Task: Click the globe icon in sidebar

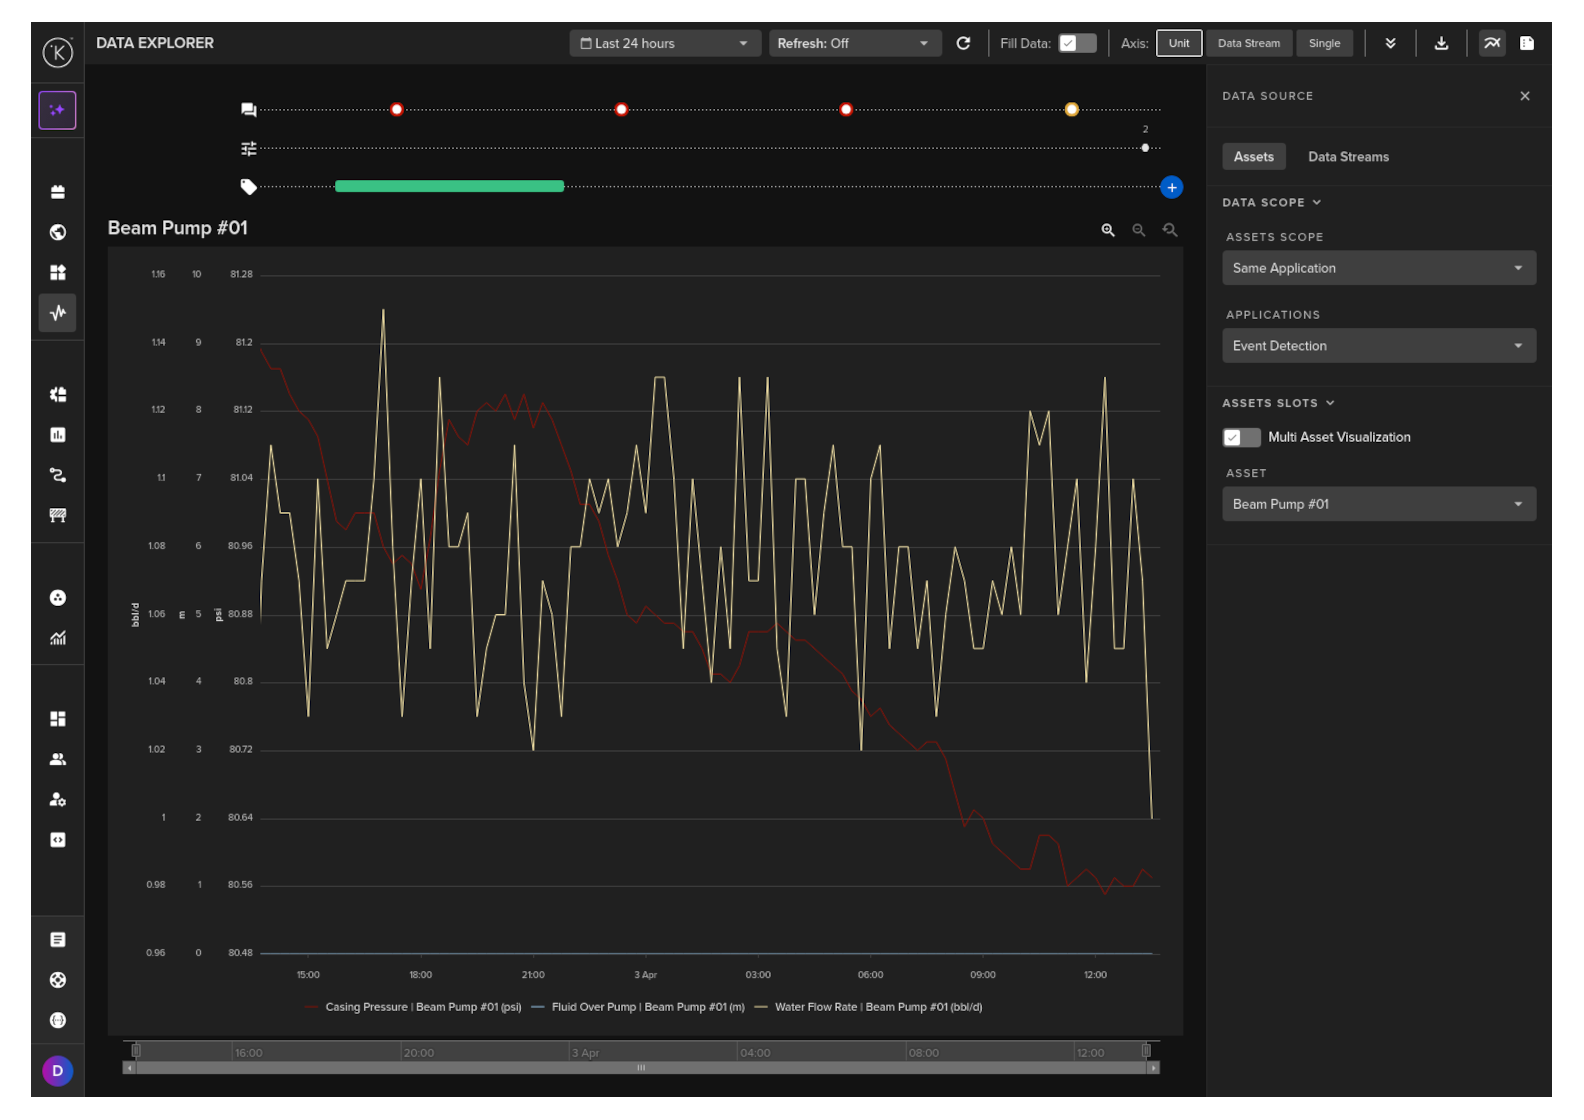Action: [x=58, y=232]
